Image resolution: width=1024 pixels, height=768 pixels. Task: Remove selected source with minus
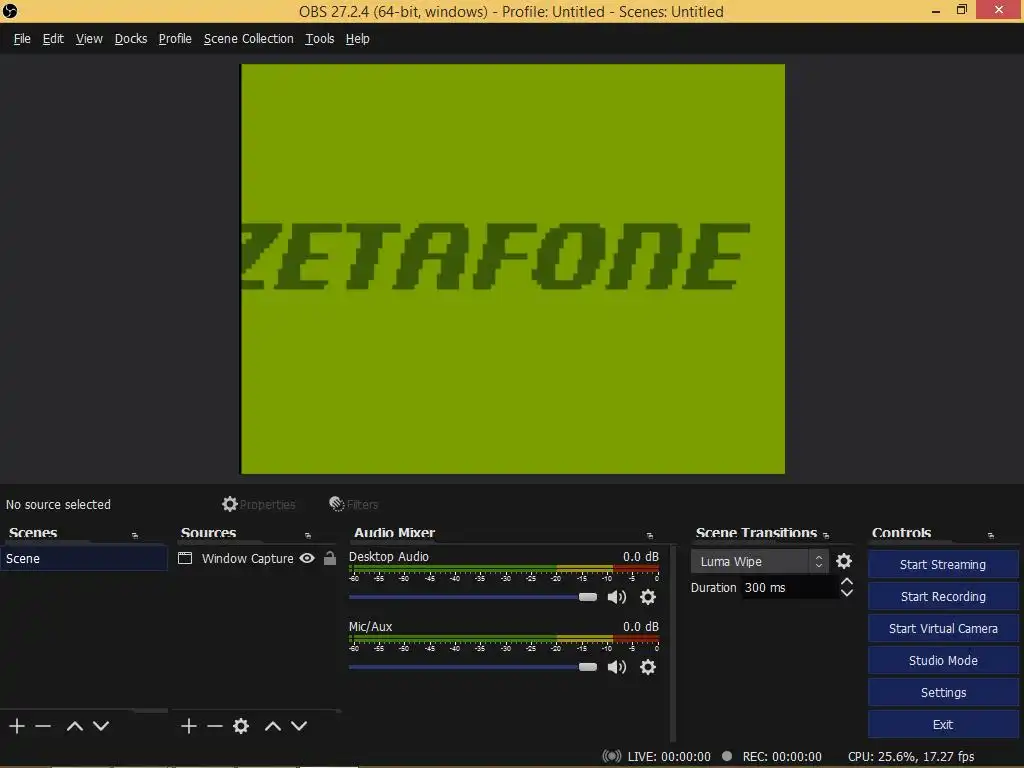coord(215,726)
